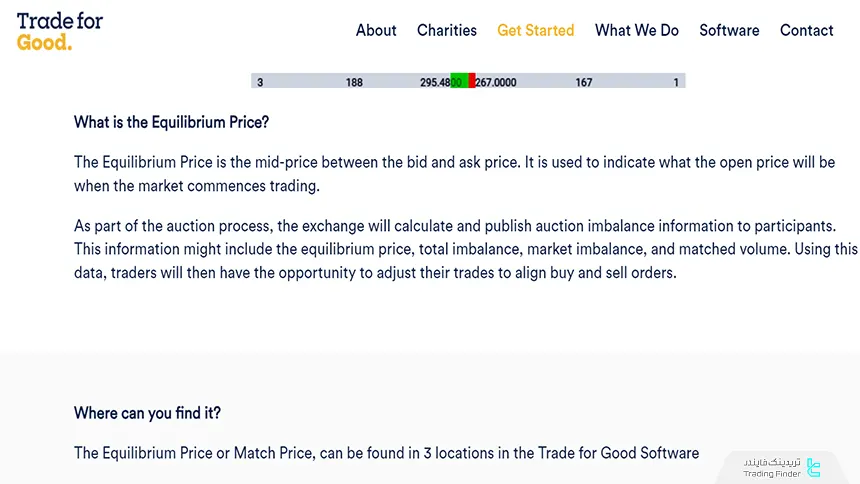
Task: Navigate to the Software page
Action: pos(729,30)
